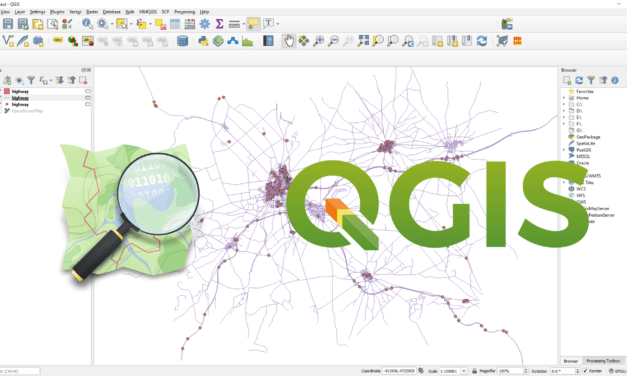627x376 pixels.
Task: Select the Identify Features tool
Action: 87,24
